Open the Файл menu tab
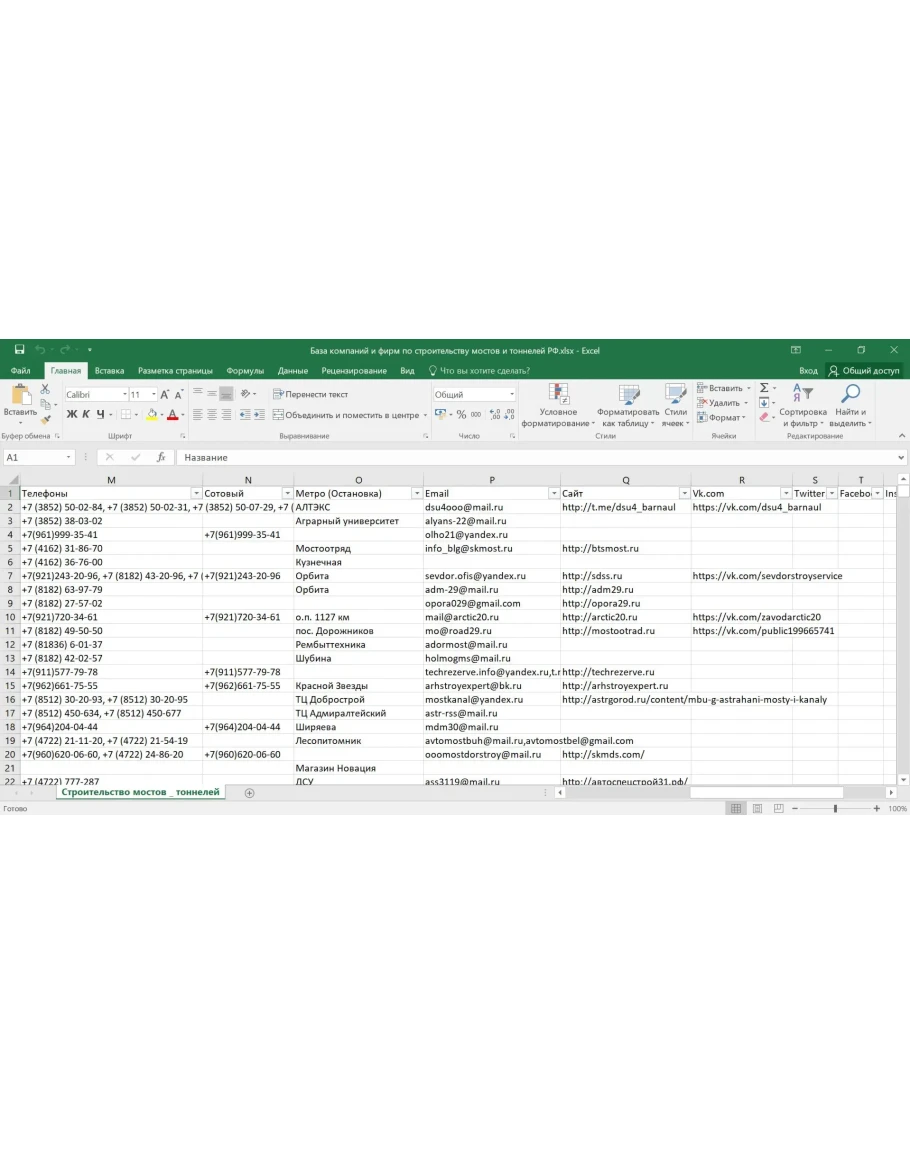This screenshot has width=910, height=1155. pyautogui.click(x=21, y=371)
